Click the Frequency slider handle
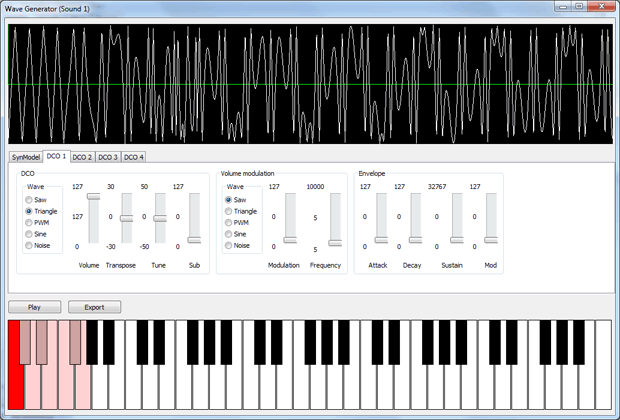This screenshot has height=420, width=620. tap(336, 243)
